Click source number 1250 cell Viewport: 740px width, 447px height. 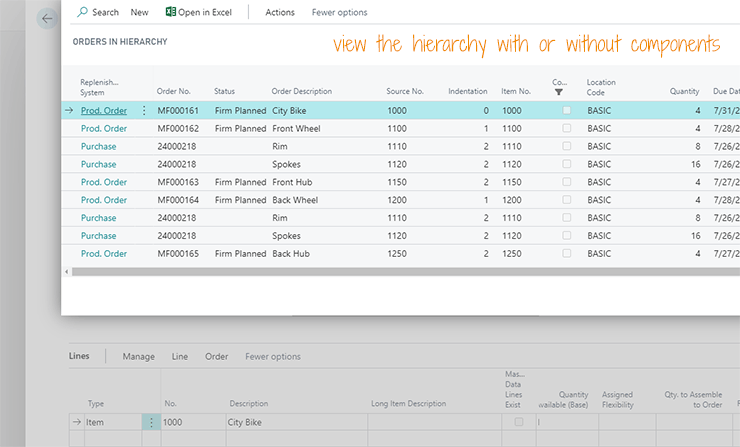pyautogui.click(x=397, y=253)
